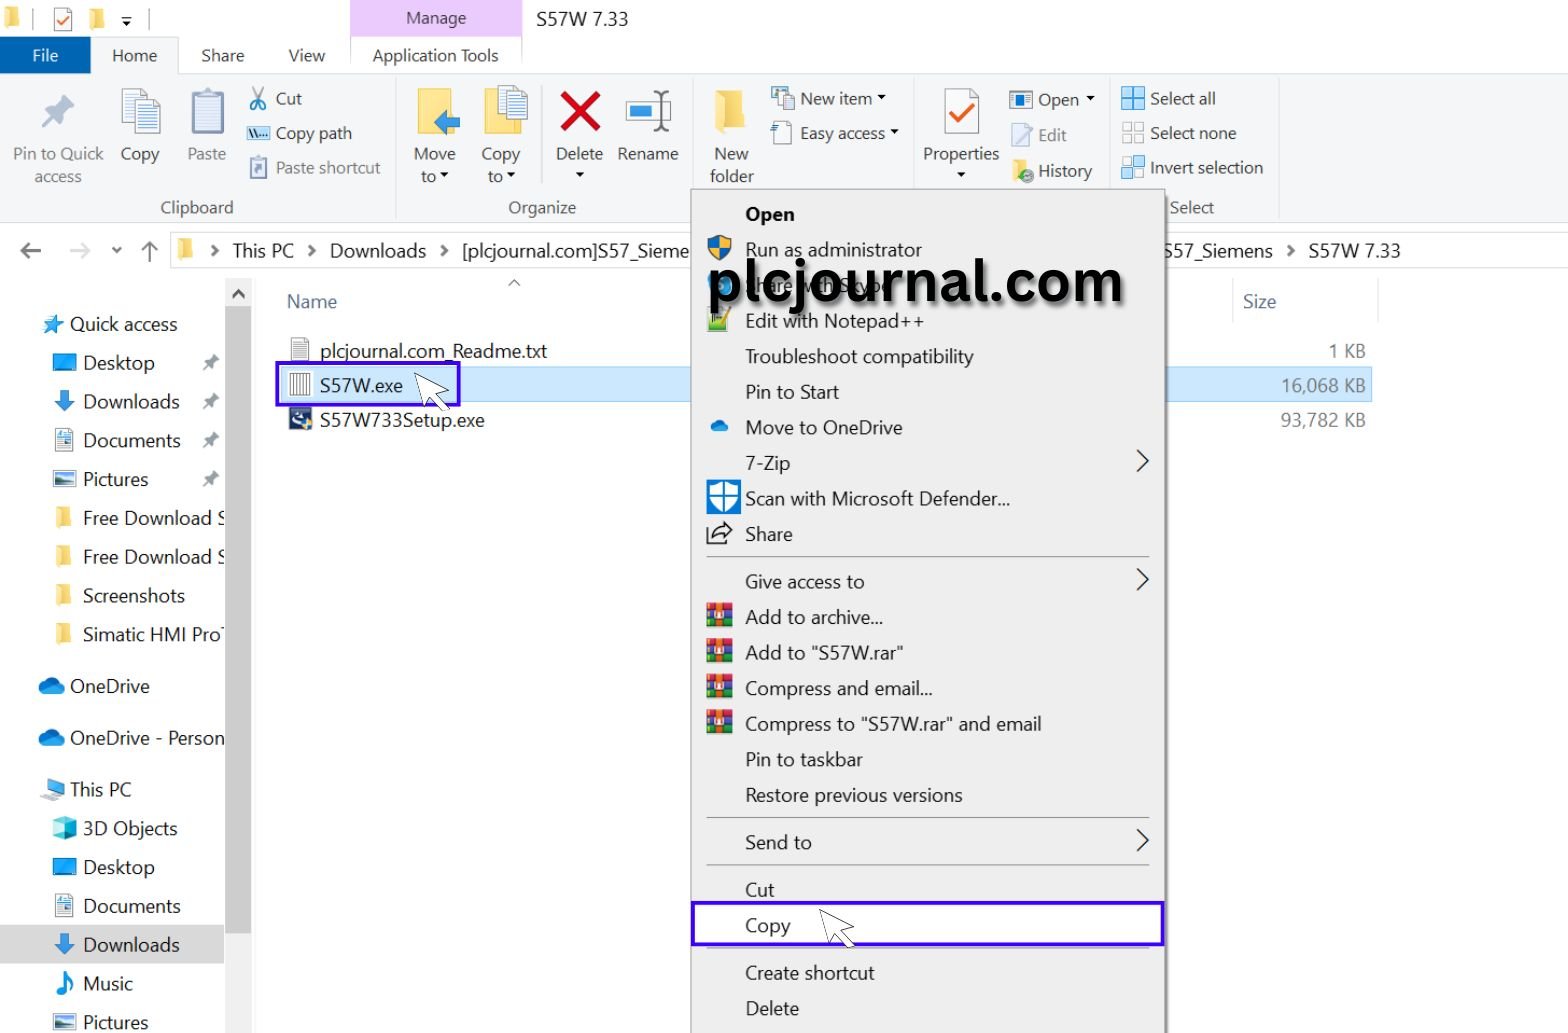Click Move to OneDrive entry

click(x=927, y=427)
